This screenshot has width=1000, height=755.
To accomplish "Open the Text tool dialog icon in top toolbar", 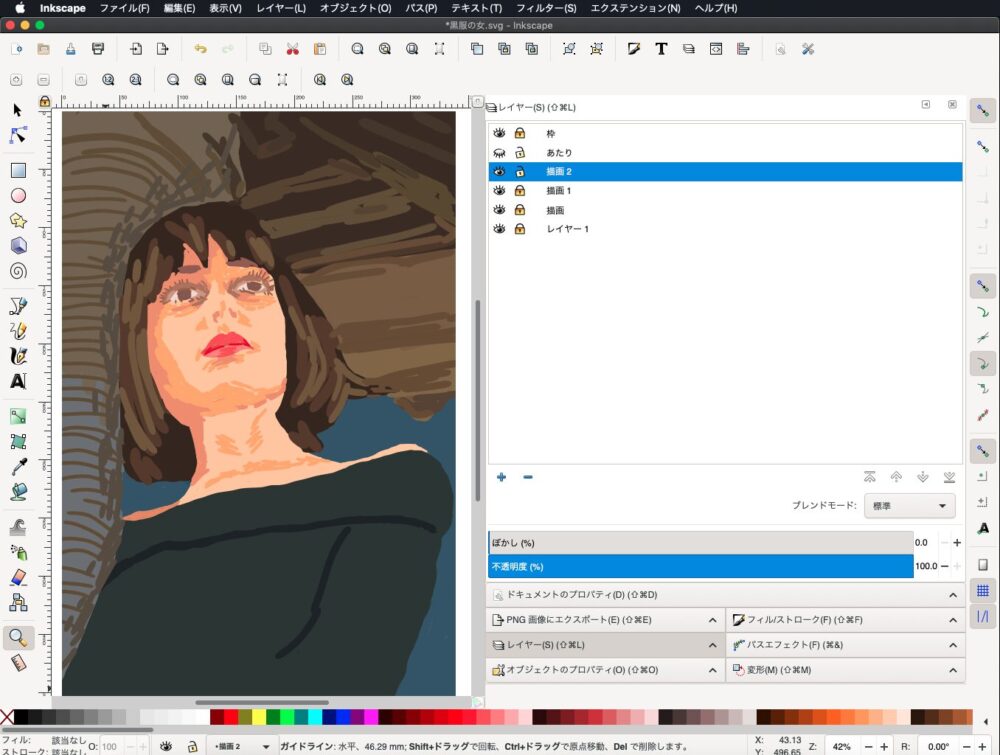I will point(661,48).
